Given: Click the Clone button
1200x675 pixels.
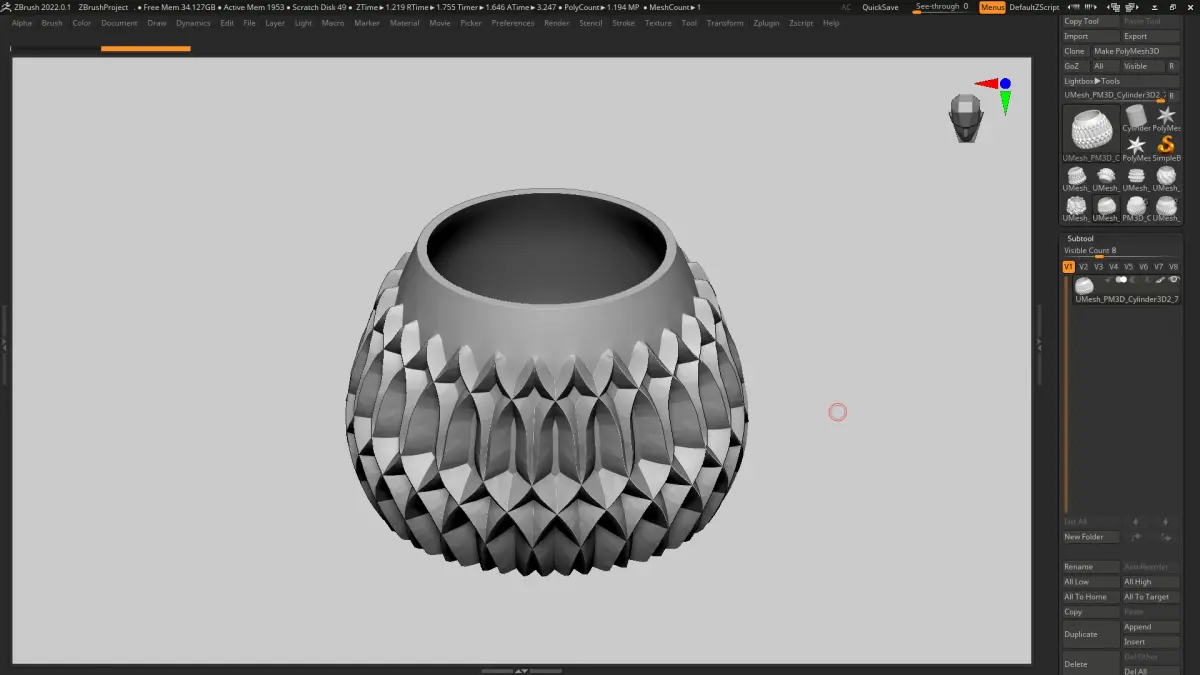Looking at the screenshot, I should click(1075, 51).
